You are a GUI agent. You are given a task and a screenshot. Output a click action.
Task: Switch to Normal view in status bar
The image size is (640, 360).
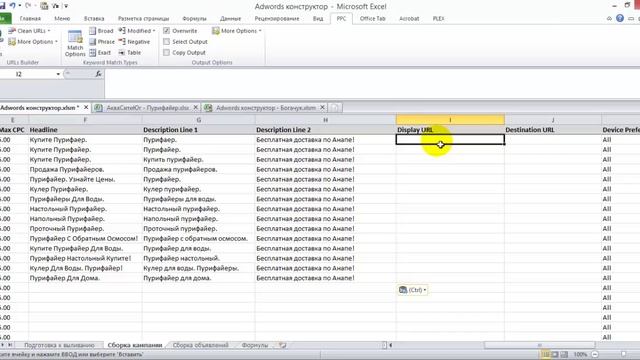pos(546,354)
